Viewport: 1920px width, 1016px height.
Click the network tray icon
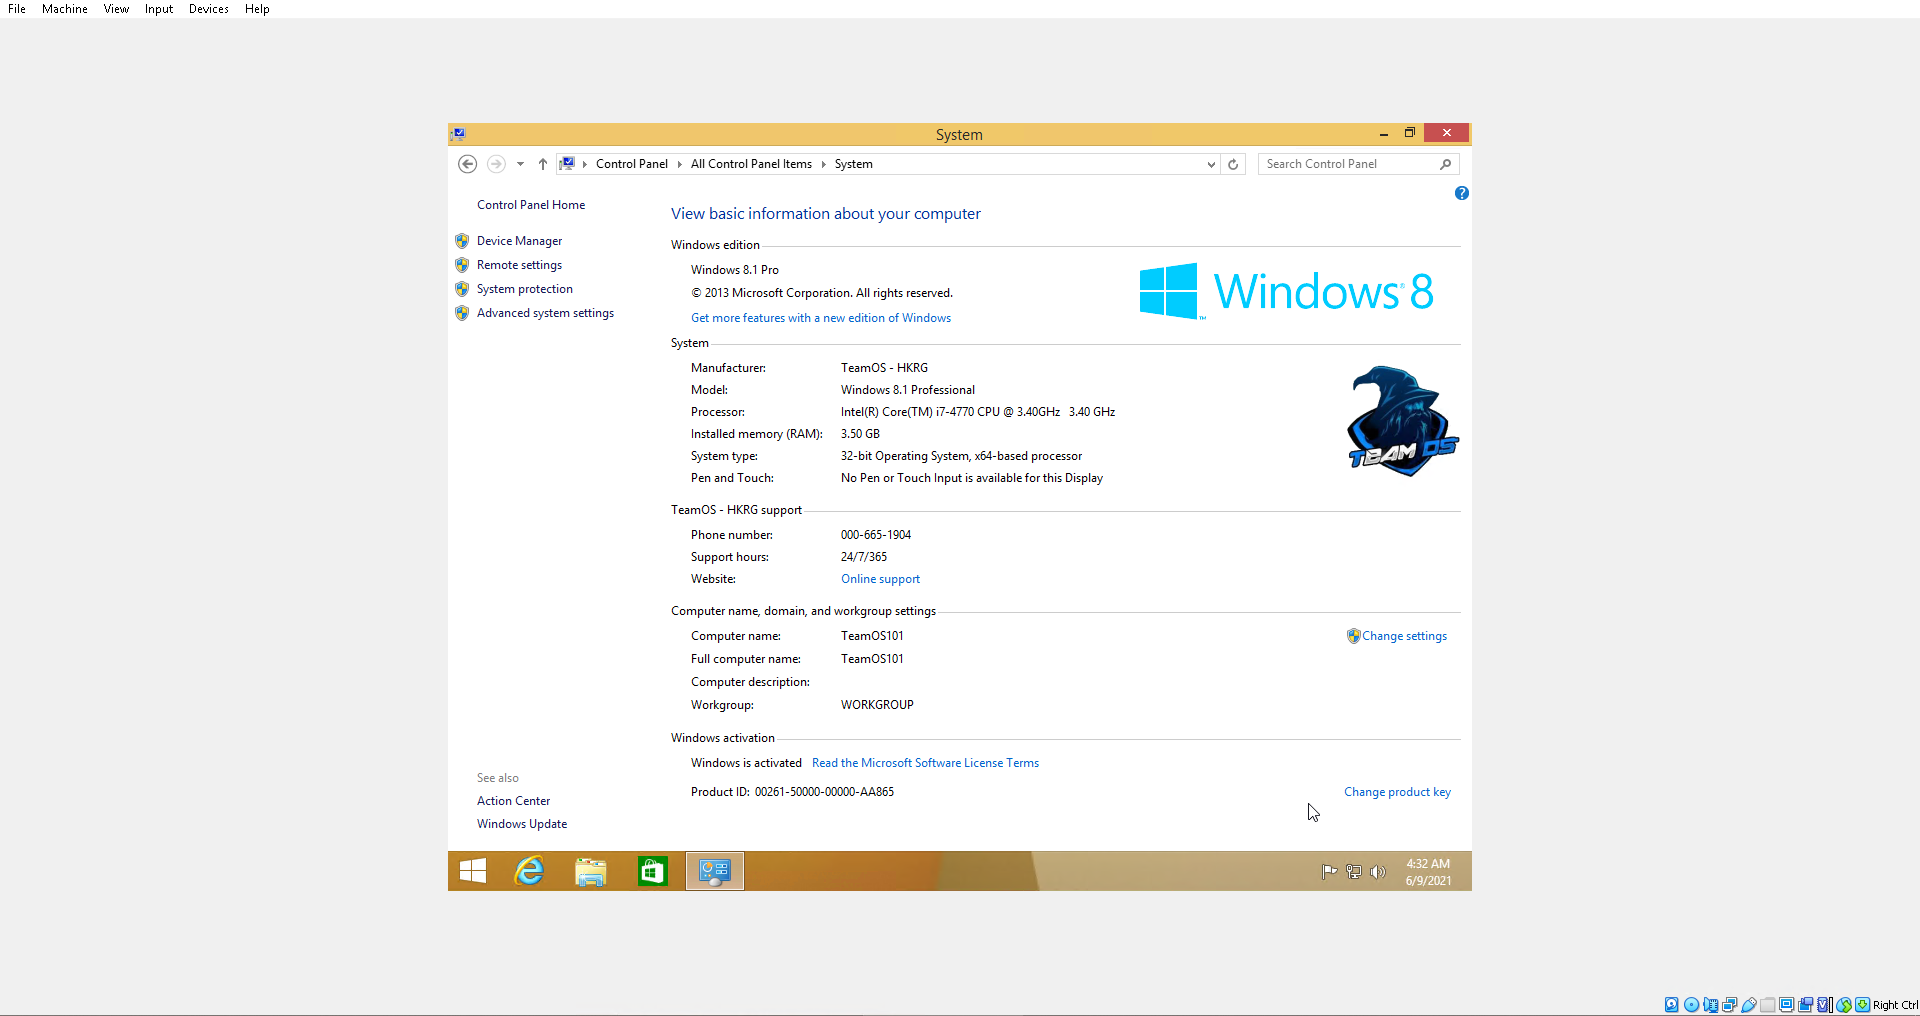pos(1354,872)
